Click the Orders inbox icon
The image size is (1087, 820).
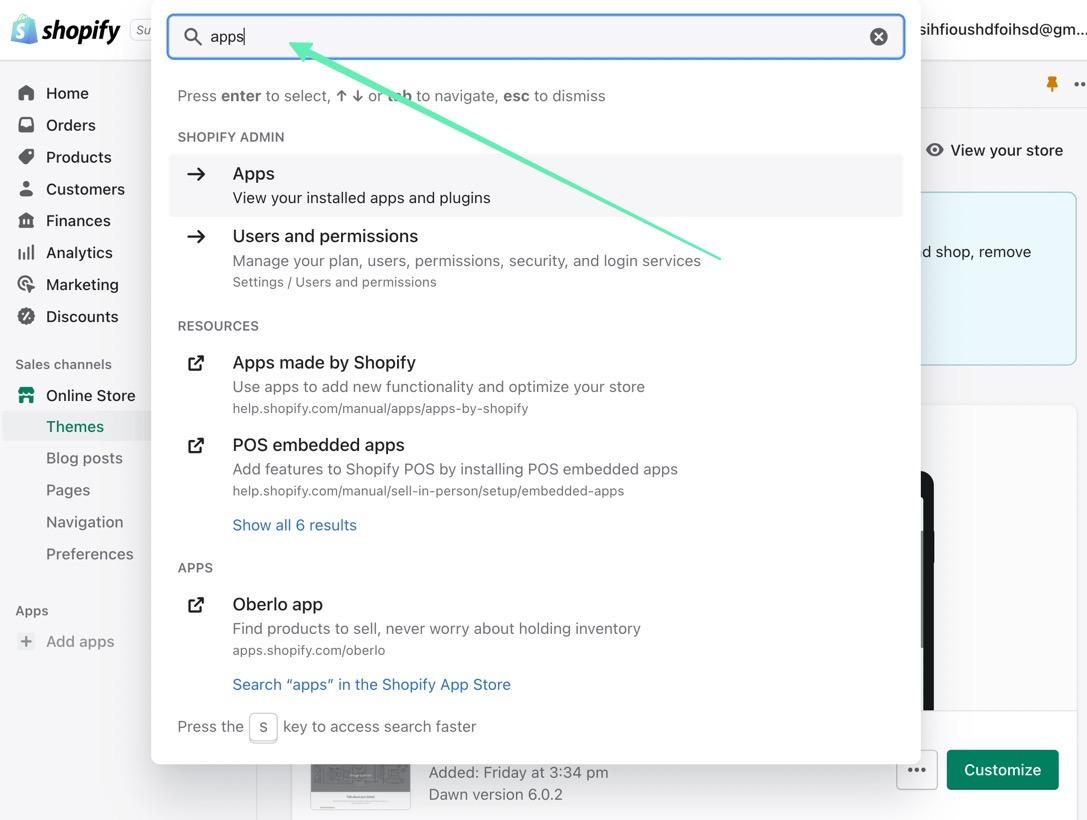(x=26, y=125)
